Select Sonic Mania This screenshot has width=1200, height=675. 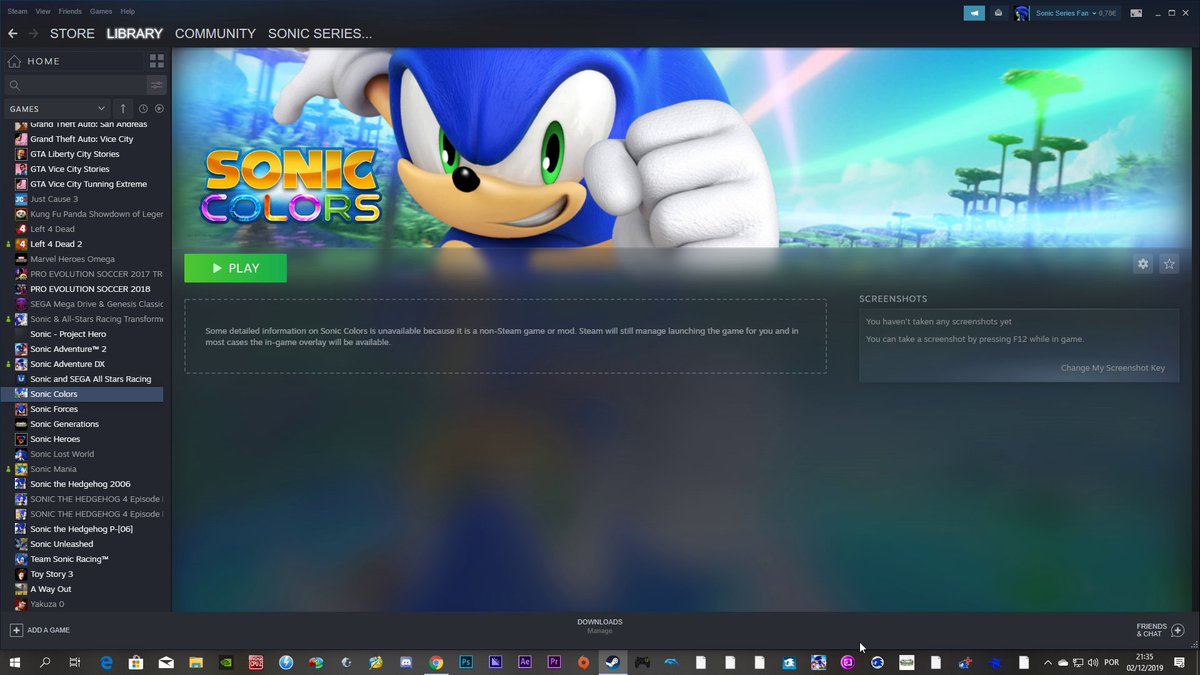click(53, 469)
